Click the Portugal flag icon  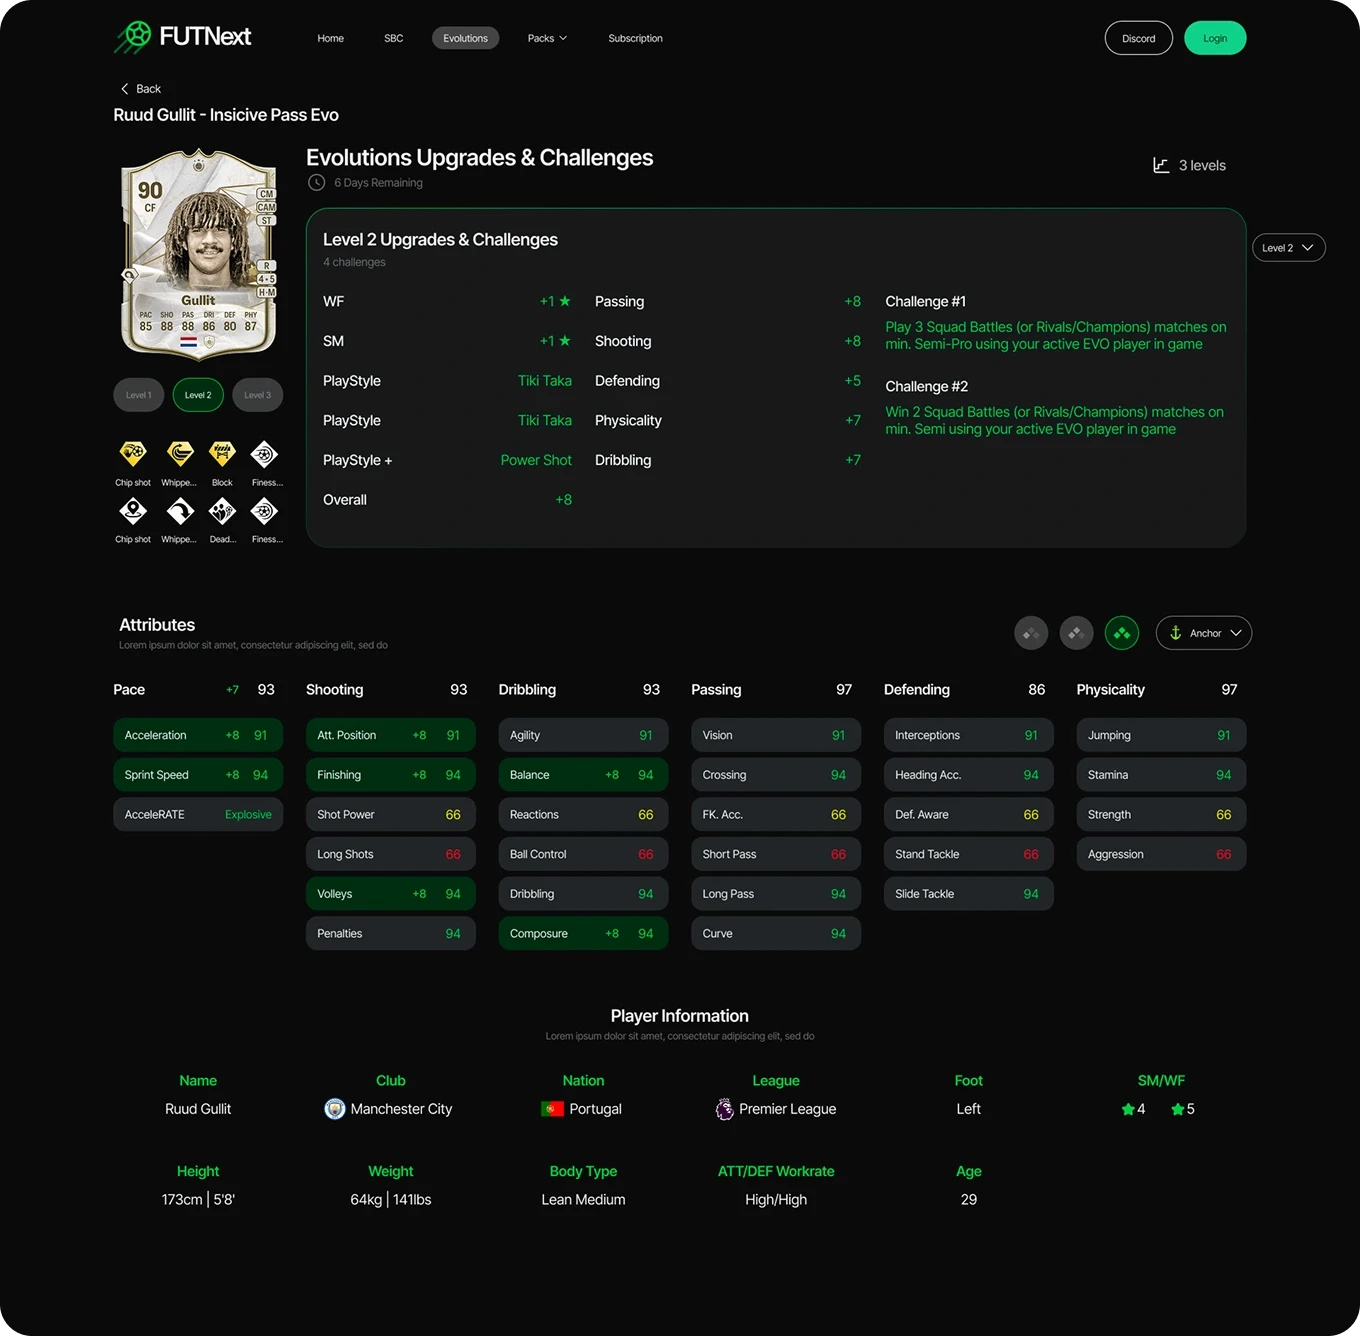coord(552,1109)
